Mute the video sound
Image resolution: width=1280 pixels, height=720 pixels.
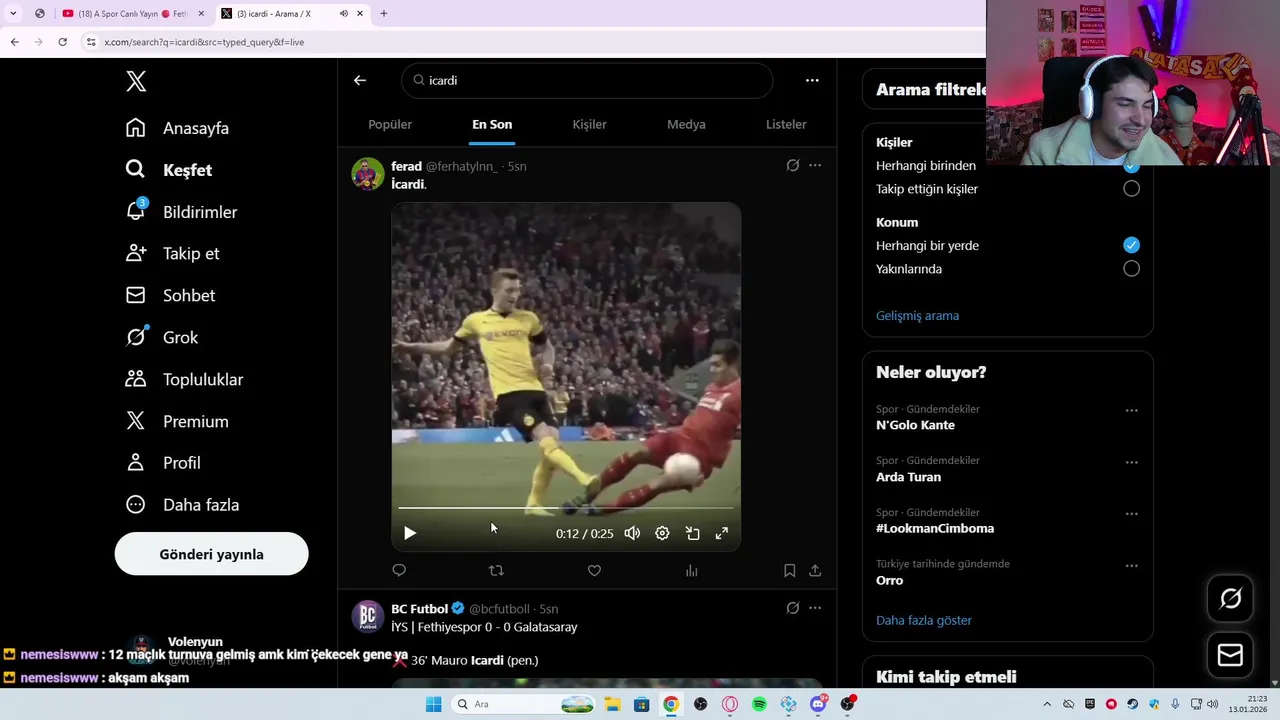pyautogui.click(x=632, y=533)
